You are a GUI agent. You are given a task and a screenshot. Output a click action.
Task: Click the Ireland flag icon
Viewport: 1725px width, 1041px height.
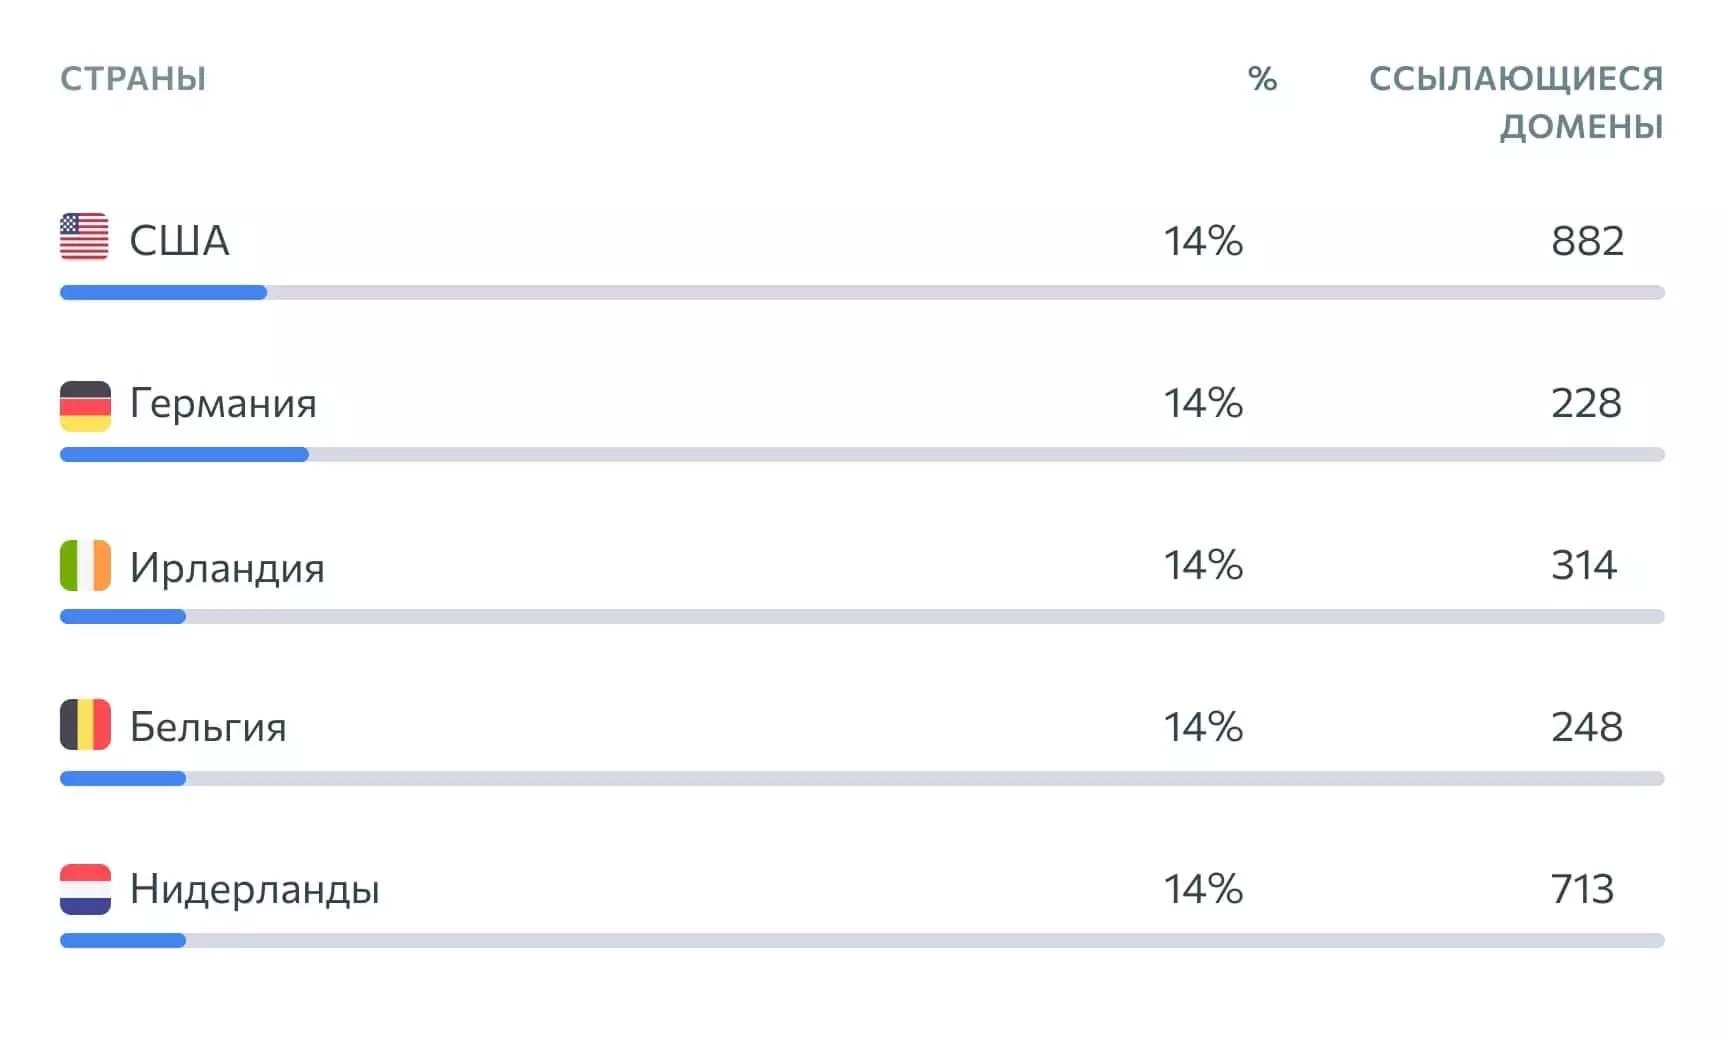(x=85, y=566)
